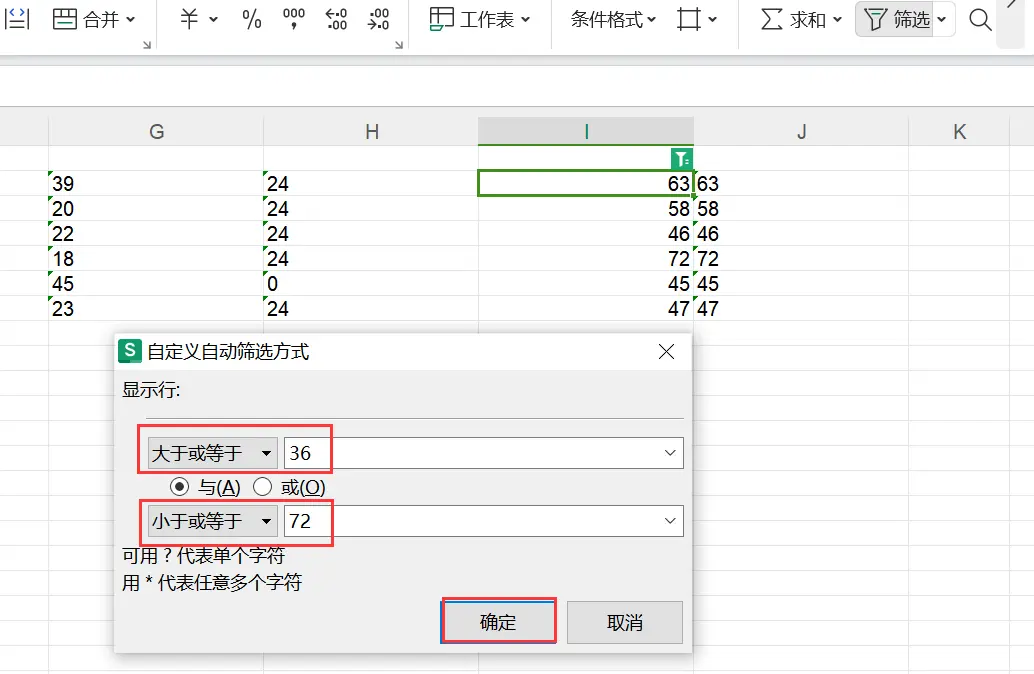Click the cell style frame icon
1034x674 pixels.
689,19
